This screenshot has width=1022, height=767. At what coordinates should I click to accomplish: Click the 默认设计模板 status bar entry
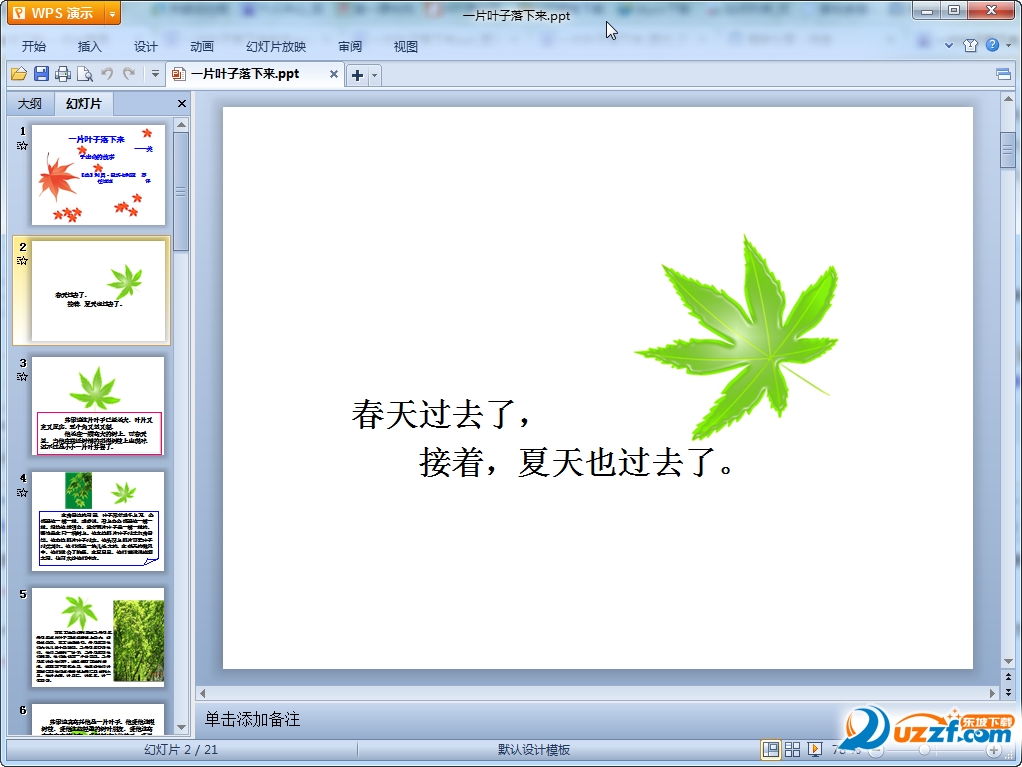[x=534, y=749]
